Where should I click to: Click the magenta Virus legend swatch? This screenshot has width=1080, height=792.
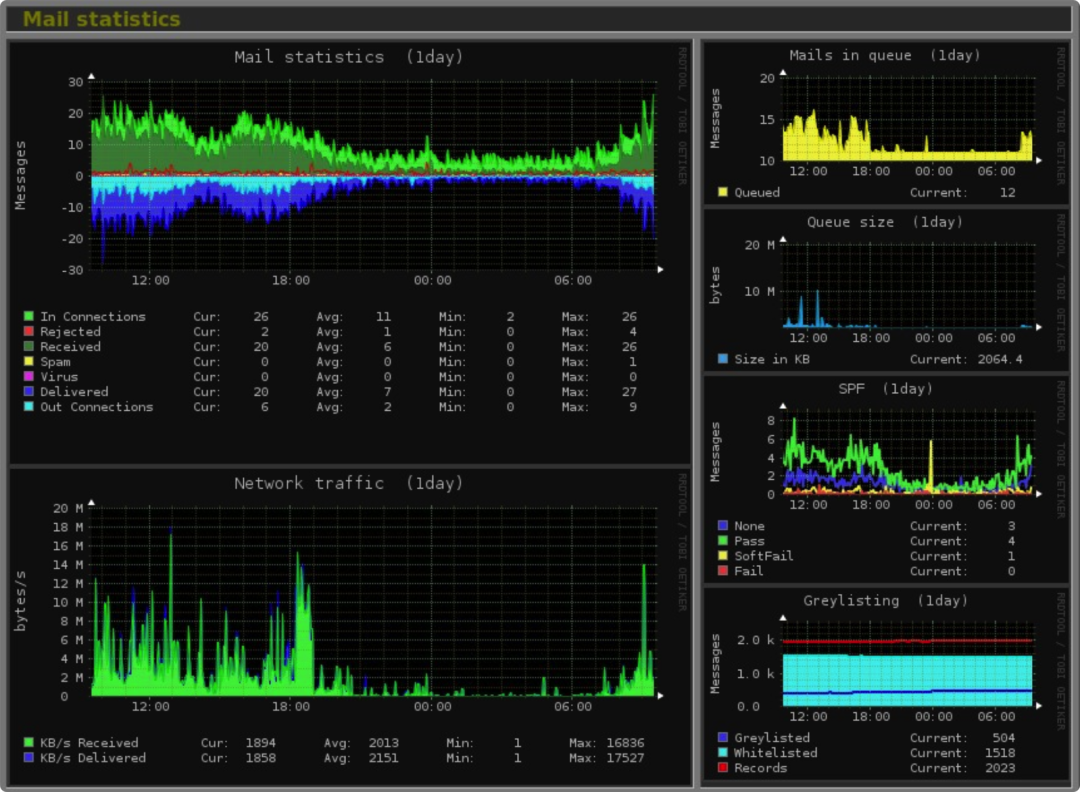29,377
